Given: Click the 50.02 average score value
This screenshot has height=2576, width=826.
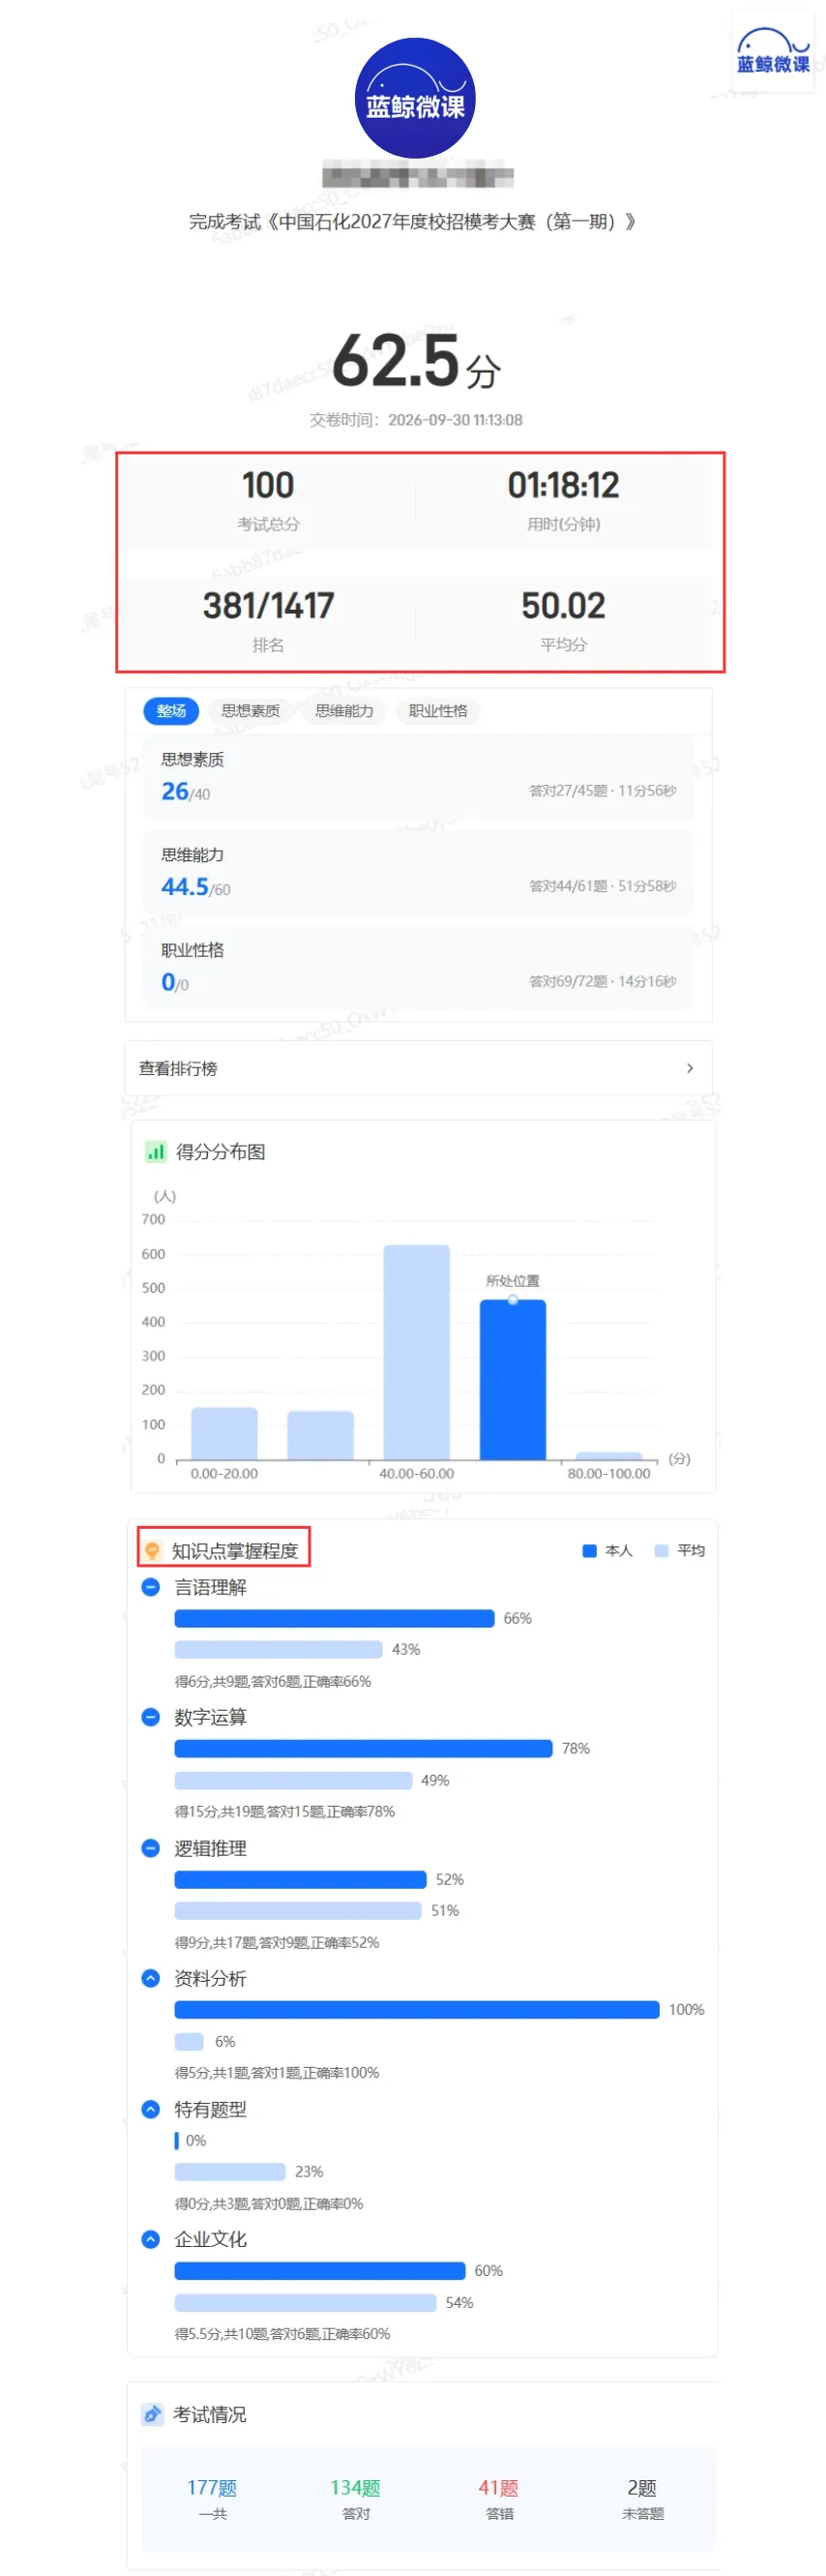Looking at the screenshot, I should [563, 605].
